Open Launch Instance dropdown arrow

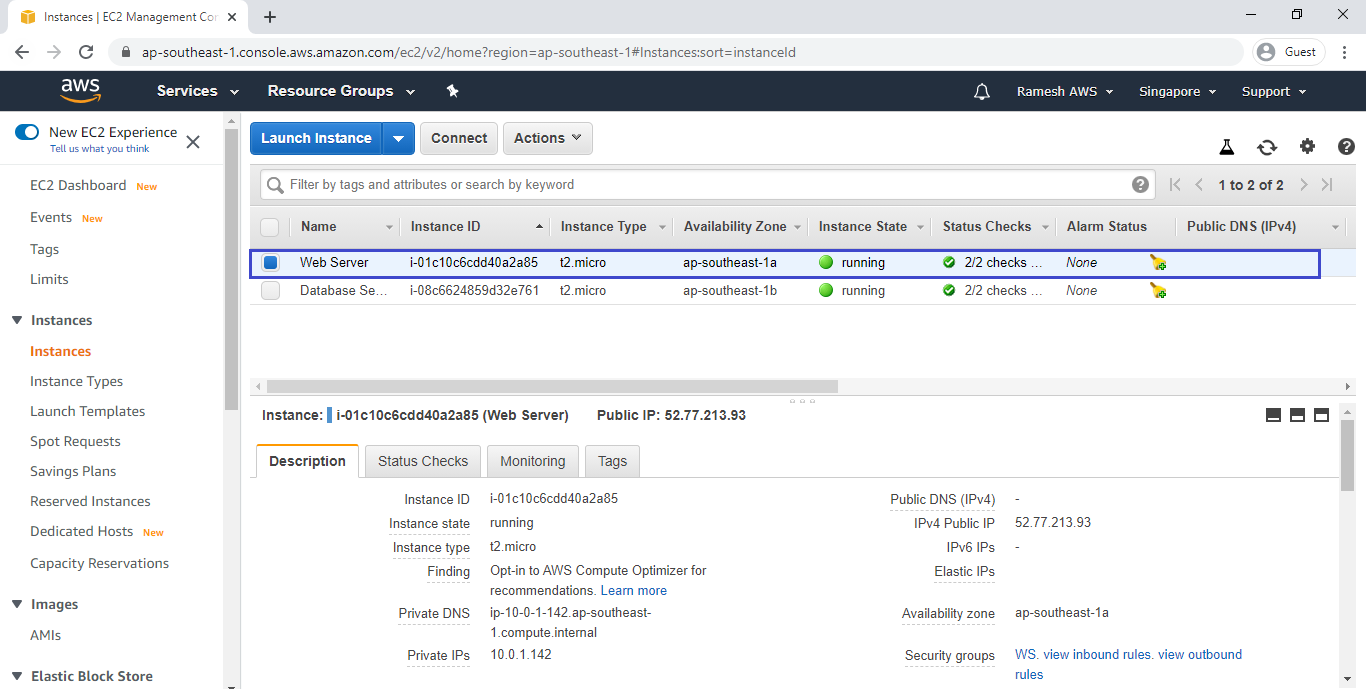(x=399, y=138)
